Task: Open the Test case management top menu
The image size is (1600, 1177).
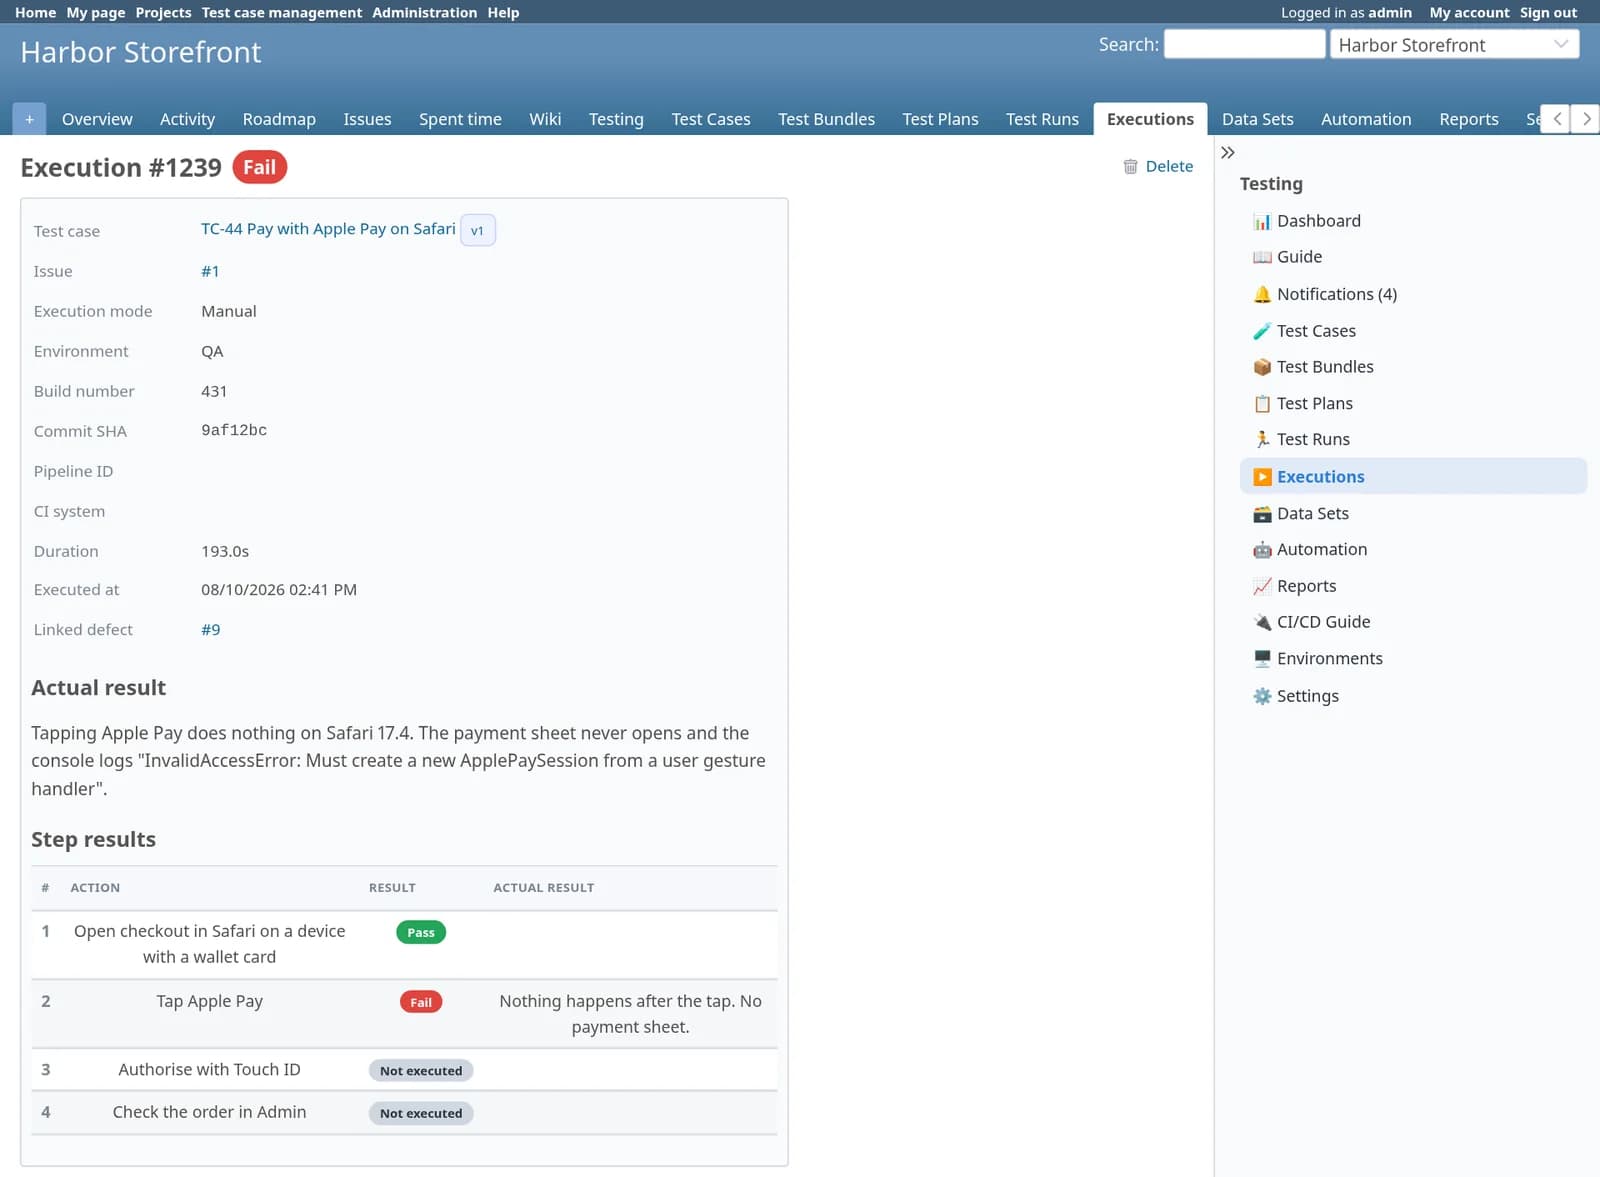Action: [282, 13]
